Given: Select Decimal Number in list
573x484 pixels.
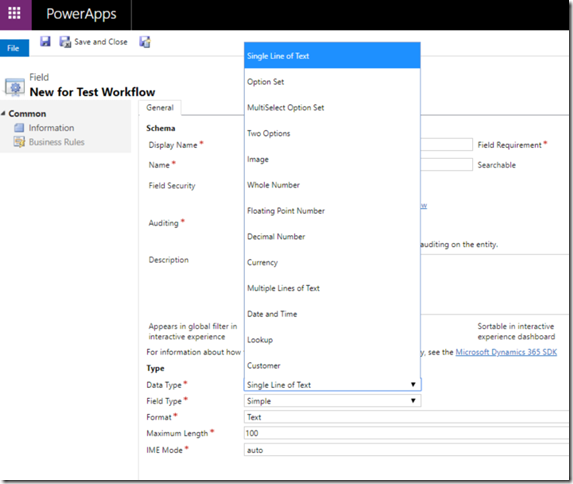Looking at the screenshot, I should [x=332, y=237].
